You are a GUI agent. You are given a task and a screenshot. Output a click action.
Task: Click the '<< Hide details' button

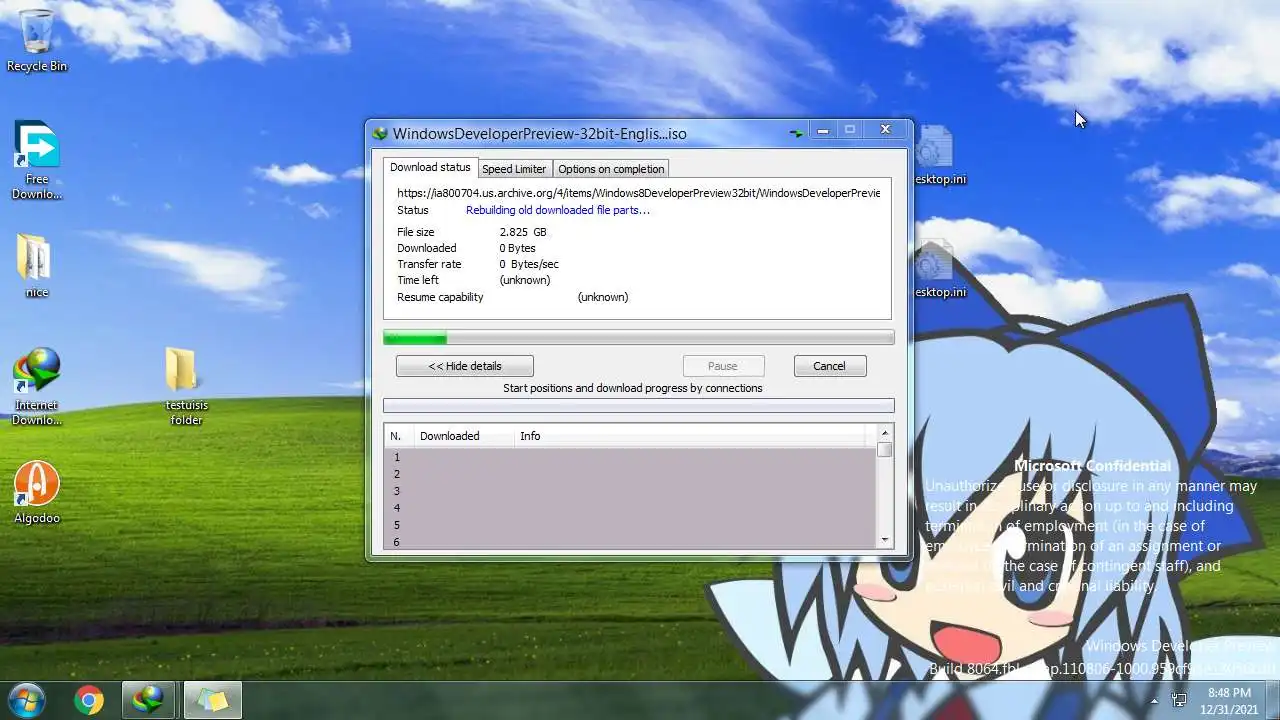(x=465, y=366)
